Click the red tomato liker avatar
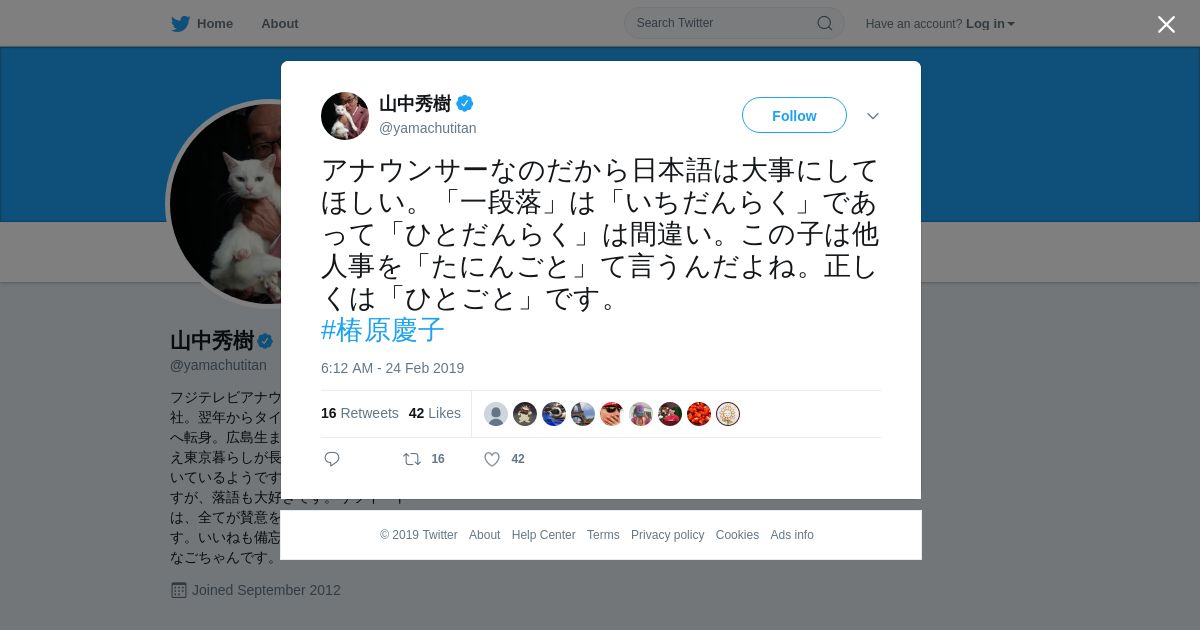 [x=699, y=414]
